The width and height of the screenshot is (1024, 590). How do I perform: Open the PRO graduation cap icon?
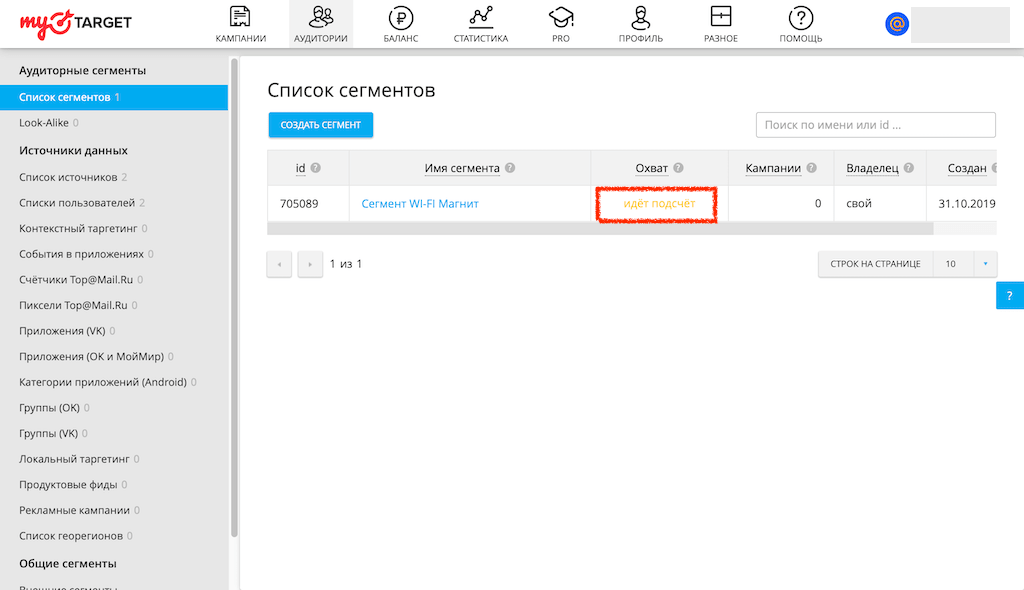(560, 17)
